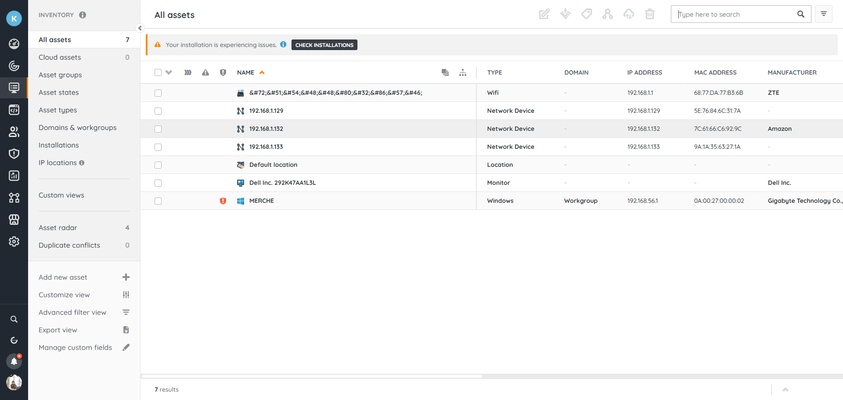
Task: Open the marketplace store icon in the left rail
Action: pyautogui.click(x=14, y=219)
